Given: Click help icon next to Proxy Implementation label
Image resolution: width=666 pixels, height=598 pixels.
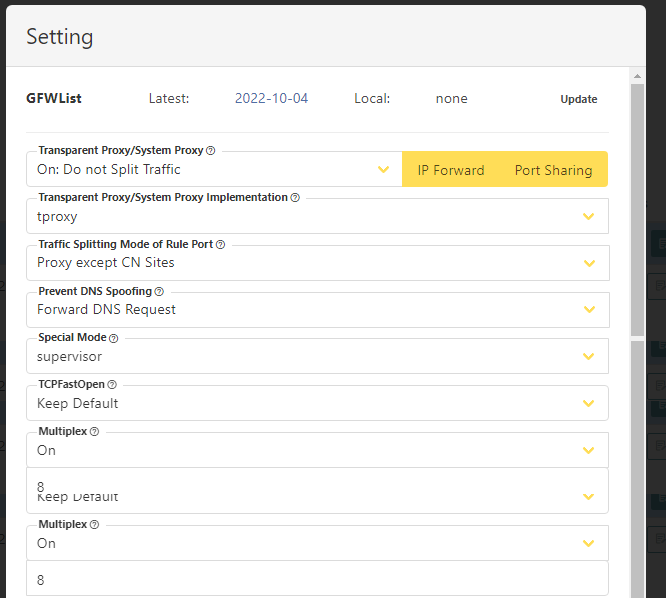Looking at the screenshot, I should (295, 198).
